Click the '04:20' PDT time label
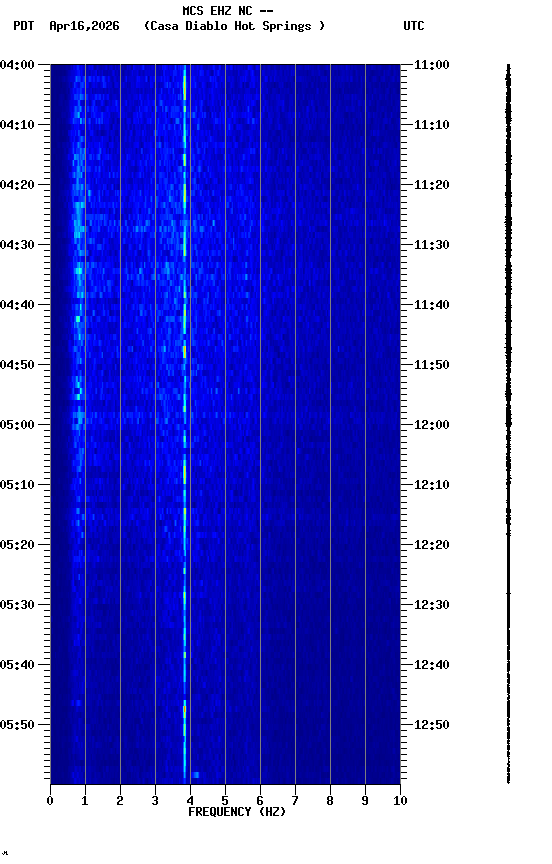The width and height of the screenshot is (552, 864). click(17, 185)
